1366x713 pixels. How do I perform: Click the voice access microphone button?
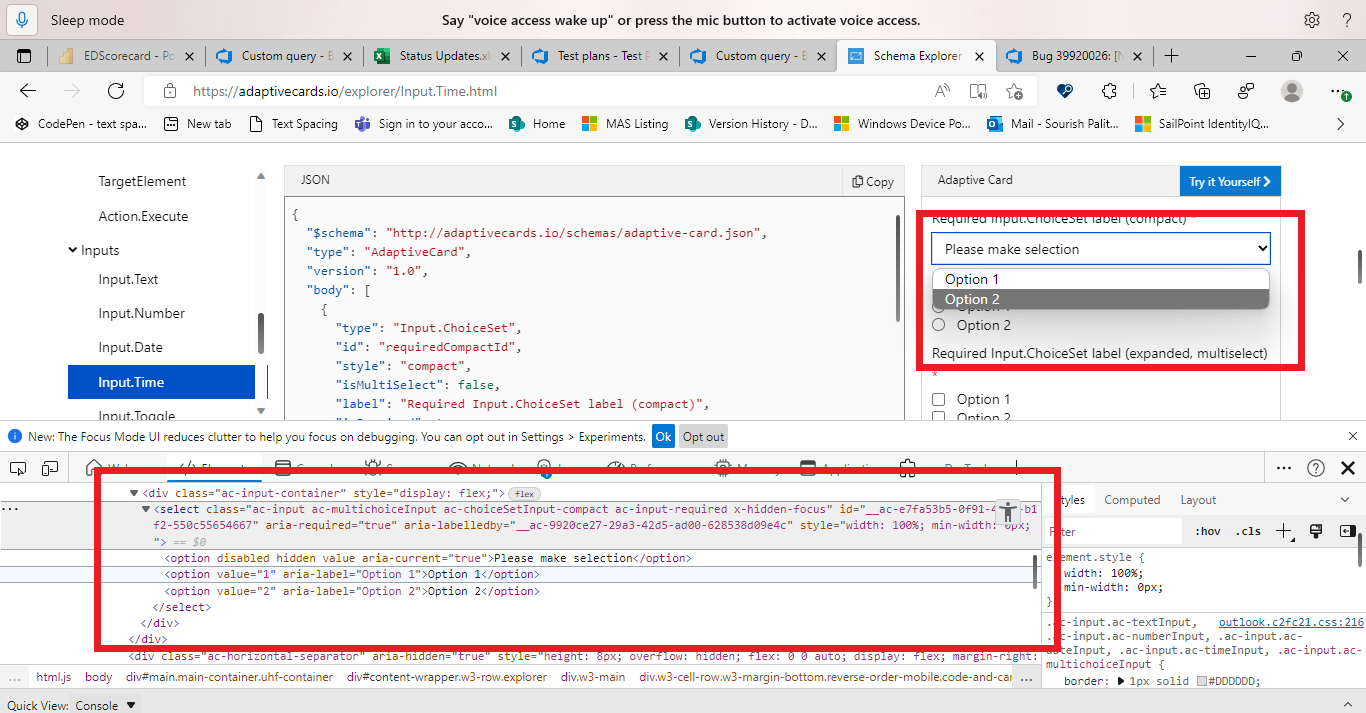(22, 20)
